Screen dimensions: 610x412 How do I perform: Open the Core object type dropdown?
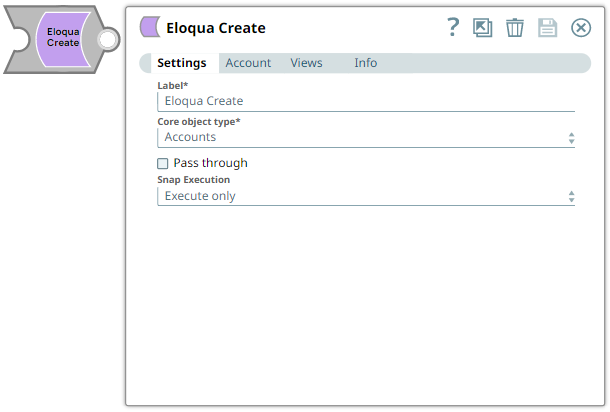pos(366,137)
